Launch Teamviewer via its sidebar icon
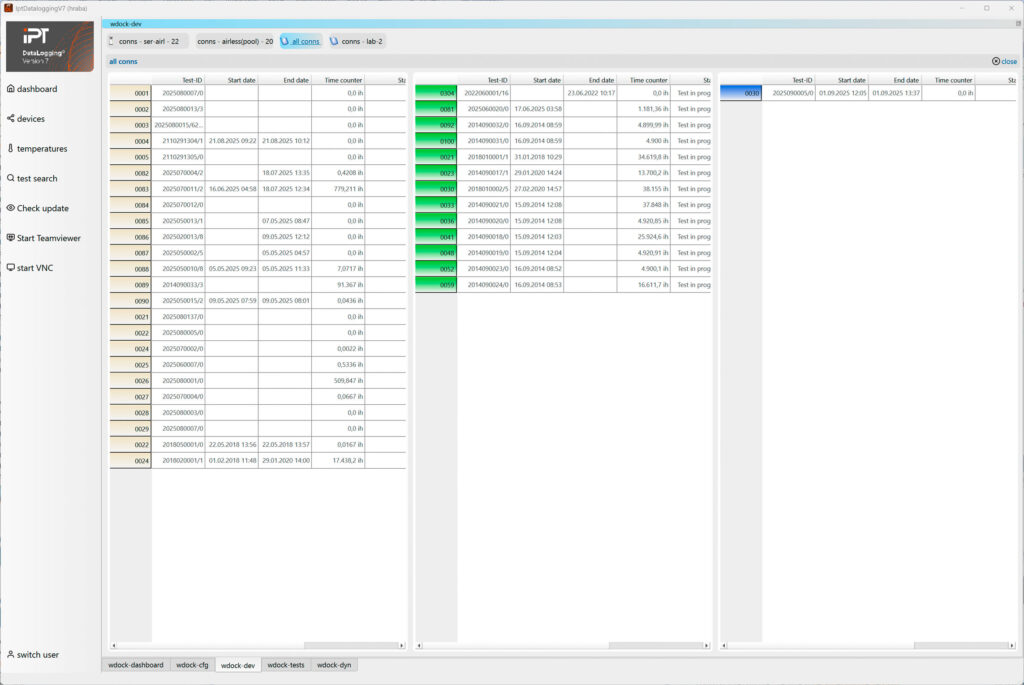 (x=12, y=238)
